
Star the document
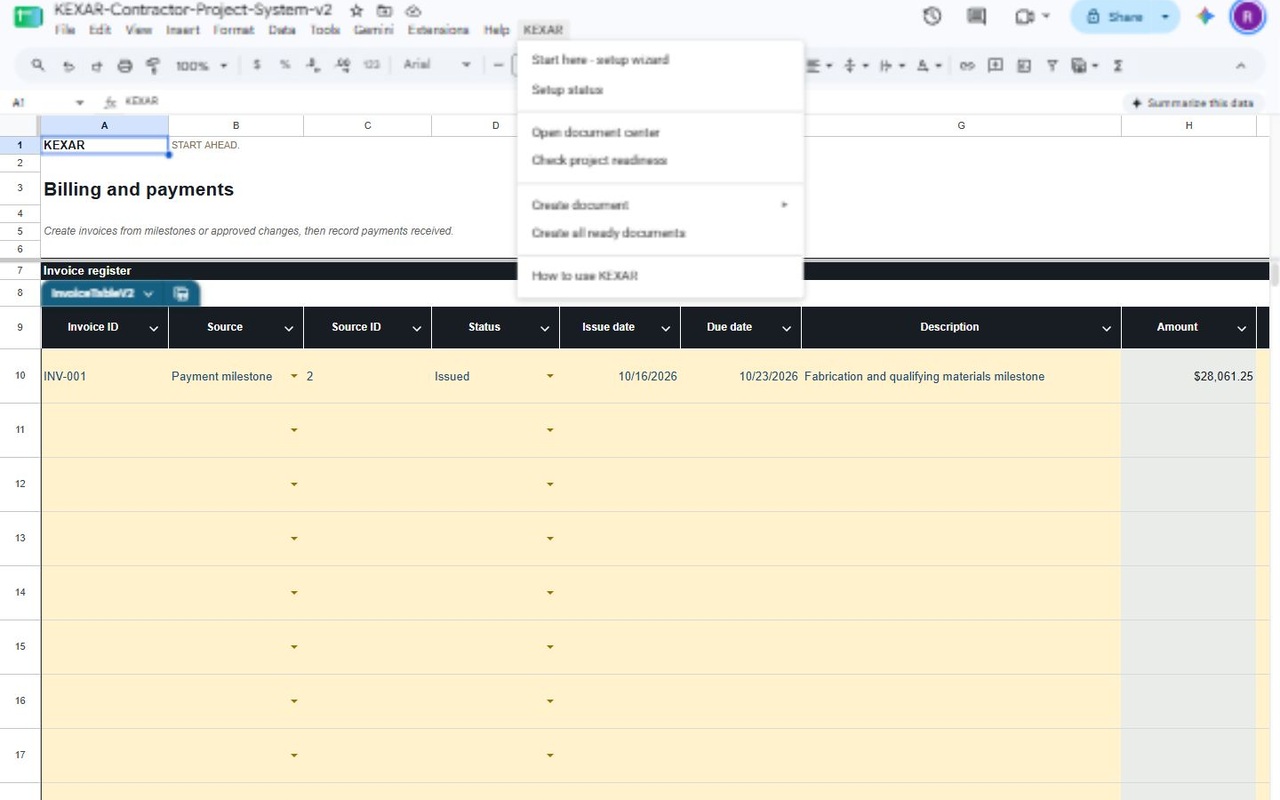click(x=356, y=10)
